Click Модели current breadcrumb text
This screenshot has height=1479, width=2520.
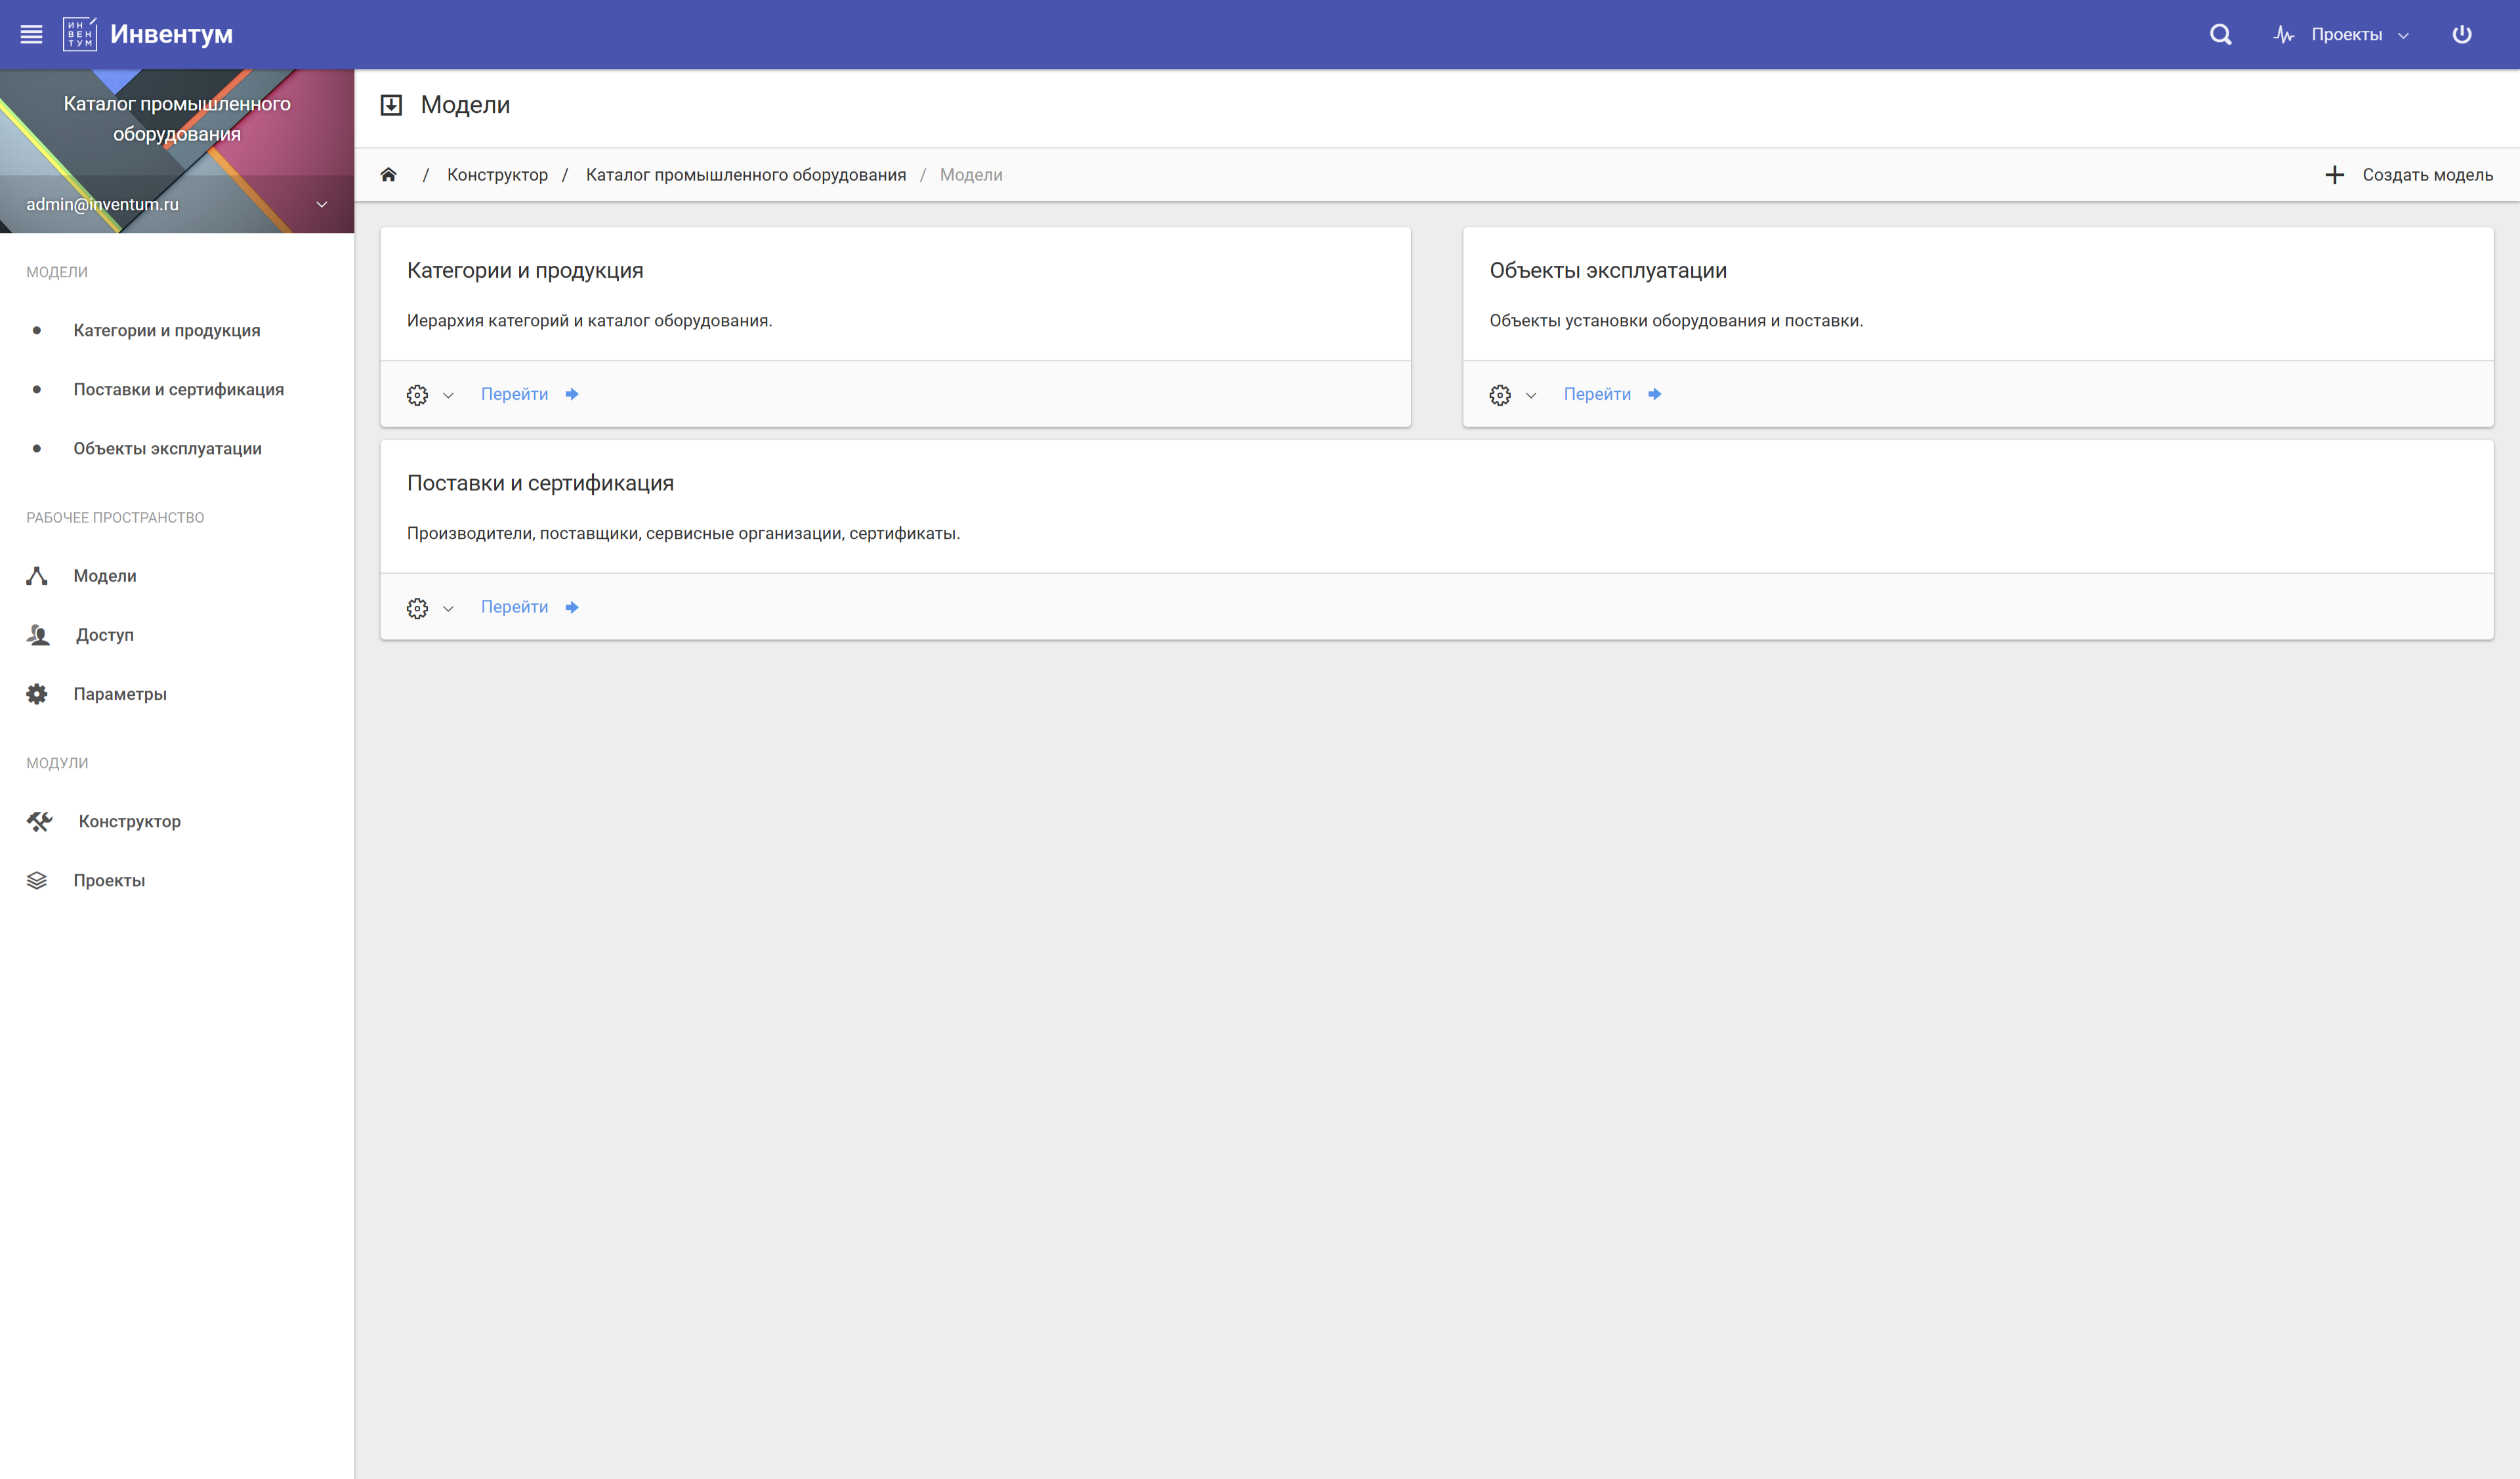970,175
